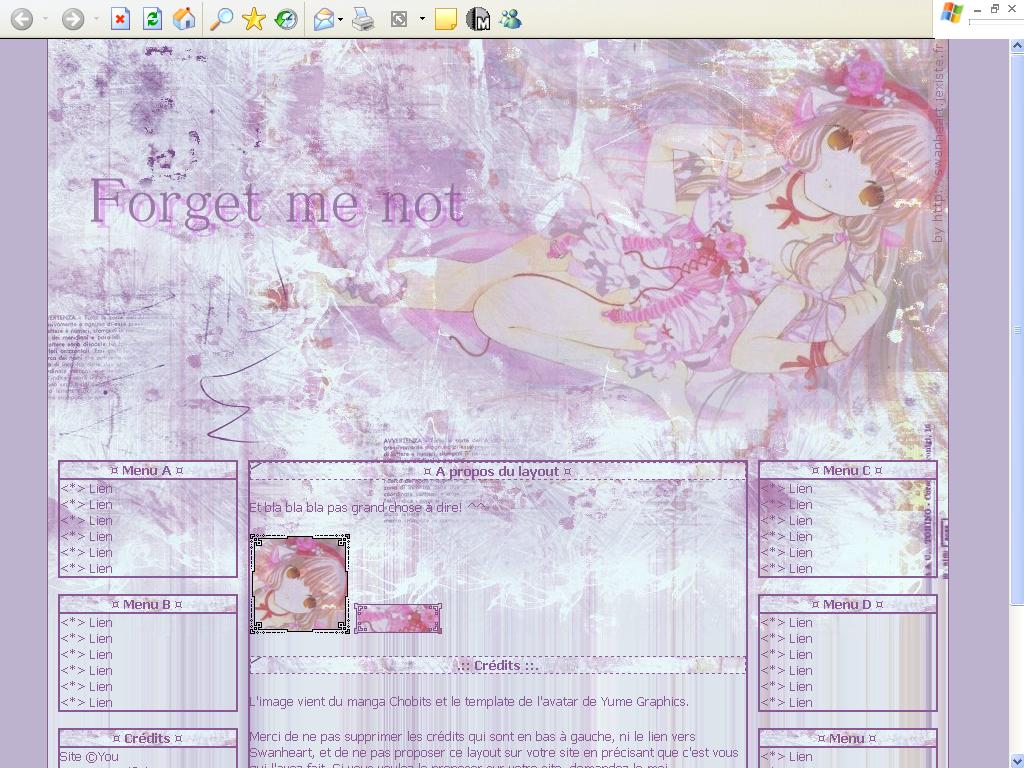
Task: Print the page with the printer icon
Action: [363, 20]
